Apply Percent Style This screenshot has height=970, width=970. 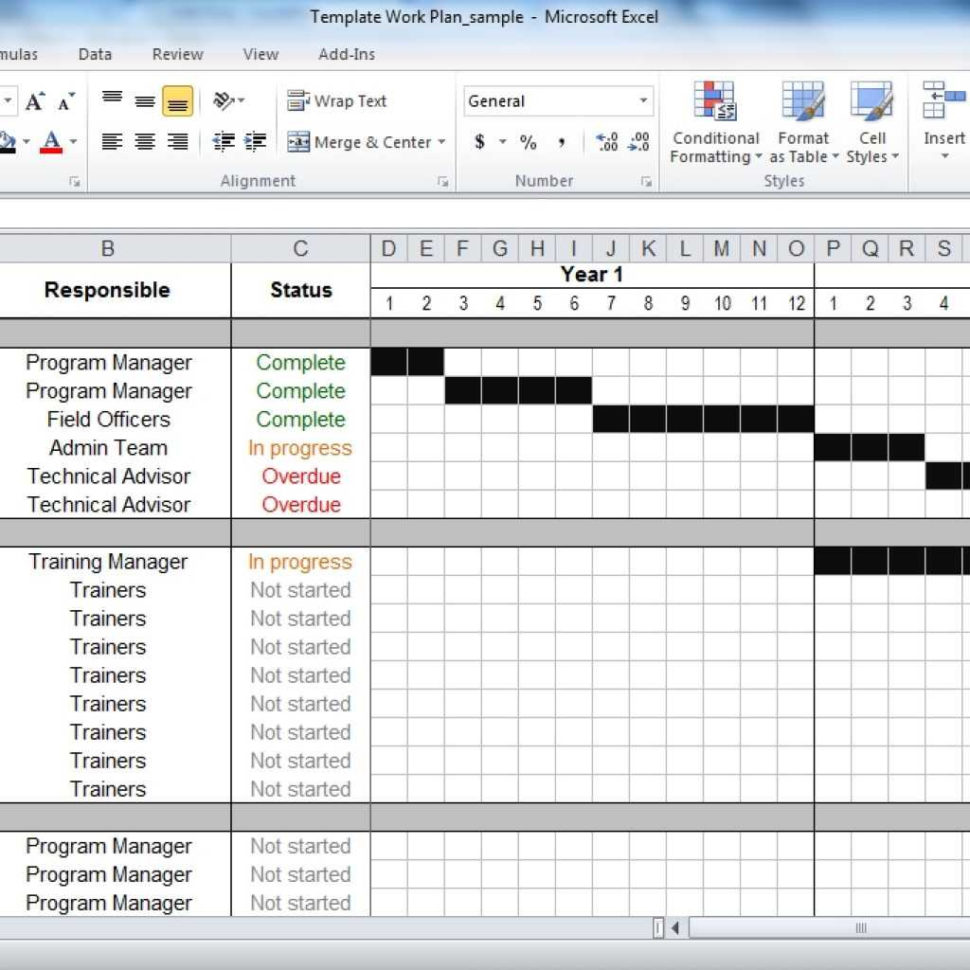point(528,142)
